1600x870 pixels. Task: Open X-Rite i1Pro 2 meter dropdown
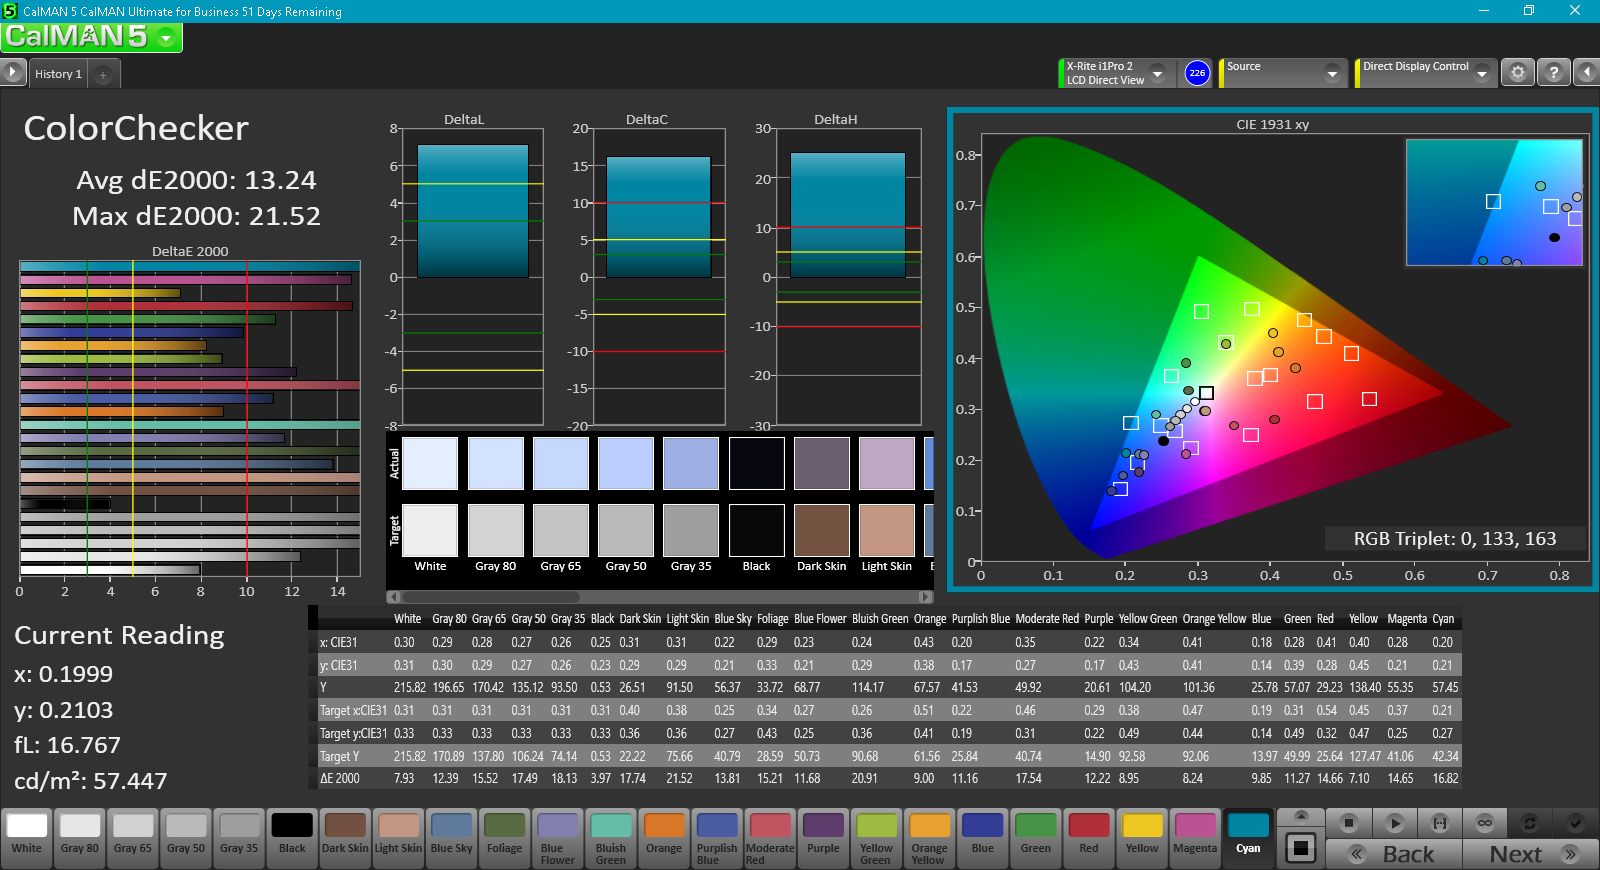pyautogui.click(x=1157, y=73)
